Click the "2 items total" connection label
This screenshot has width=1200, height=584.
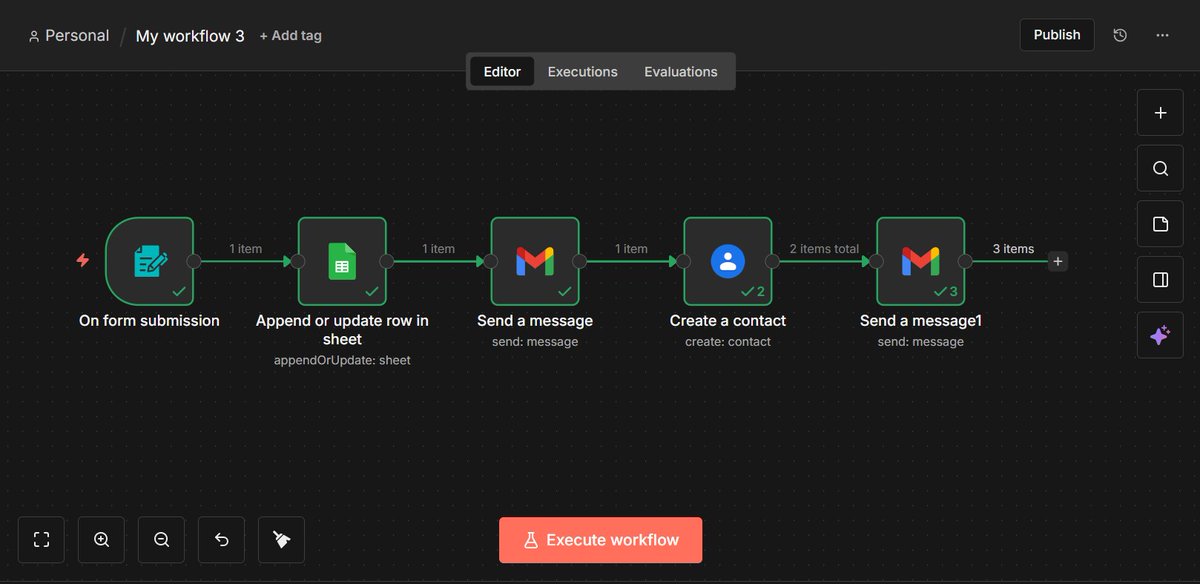coord(824,249)
